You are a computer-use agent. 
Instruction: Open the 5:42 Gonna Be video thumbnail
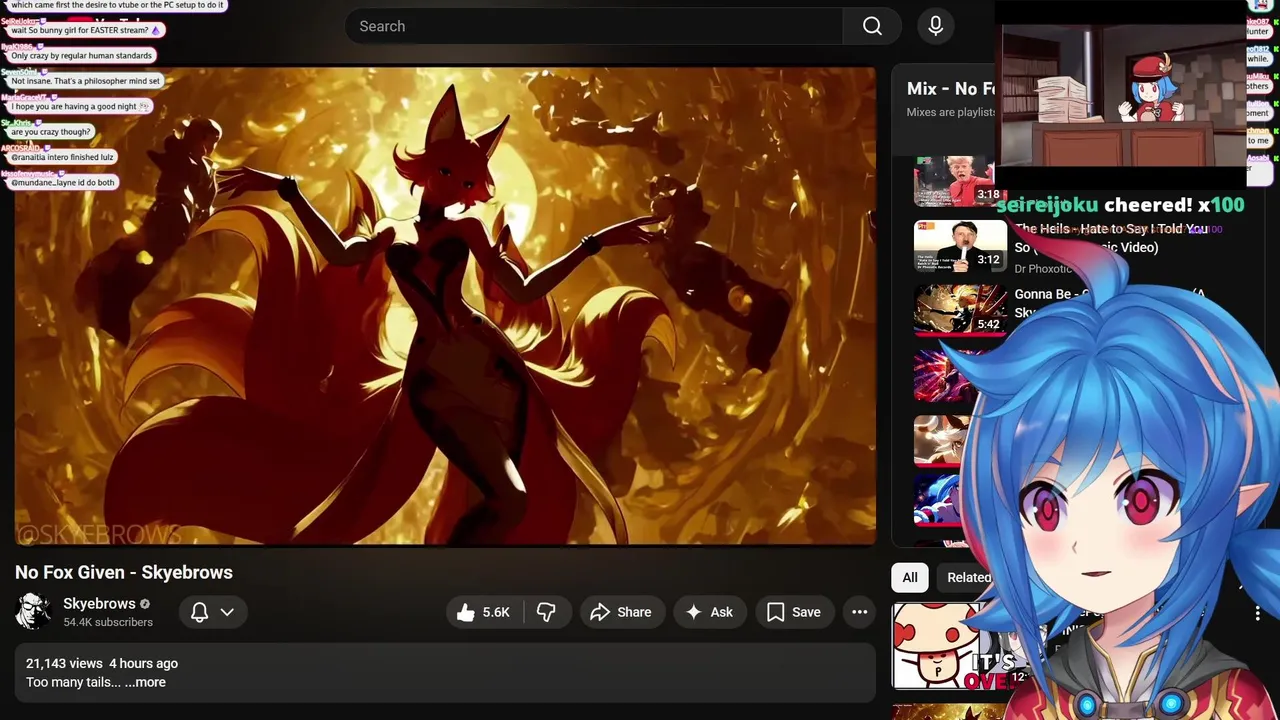[960, 310]
